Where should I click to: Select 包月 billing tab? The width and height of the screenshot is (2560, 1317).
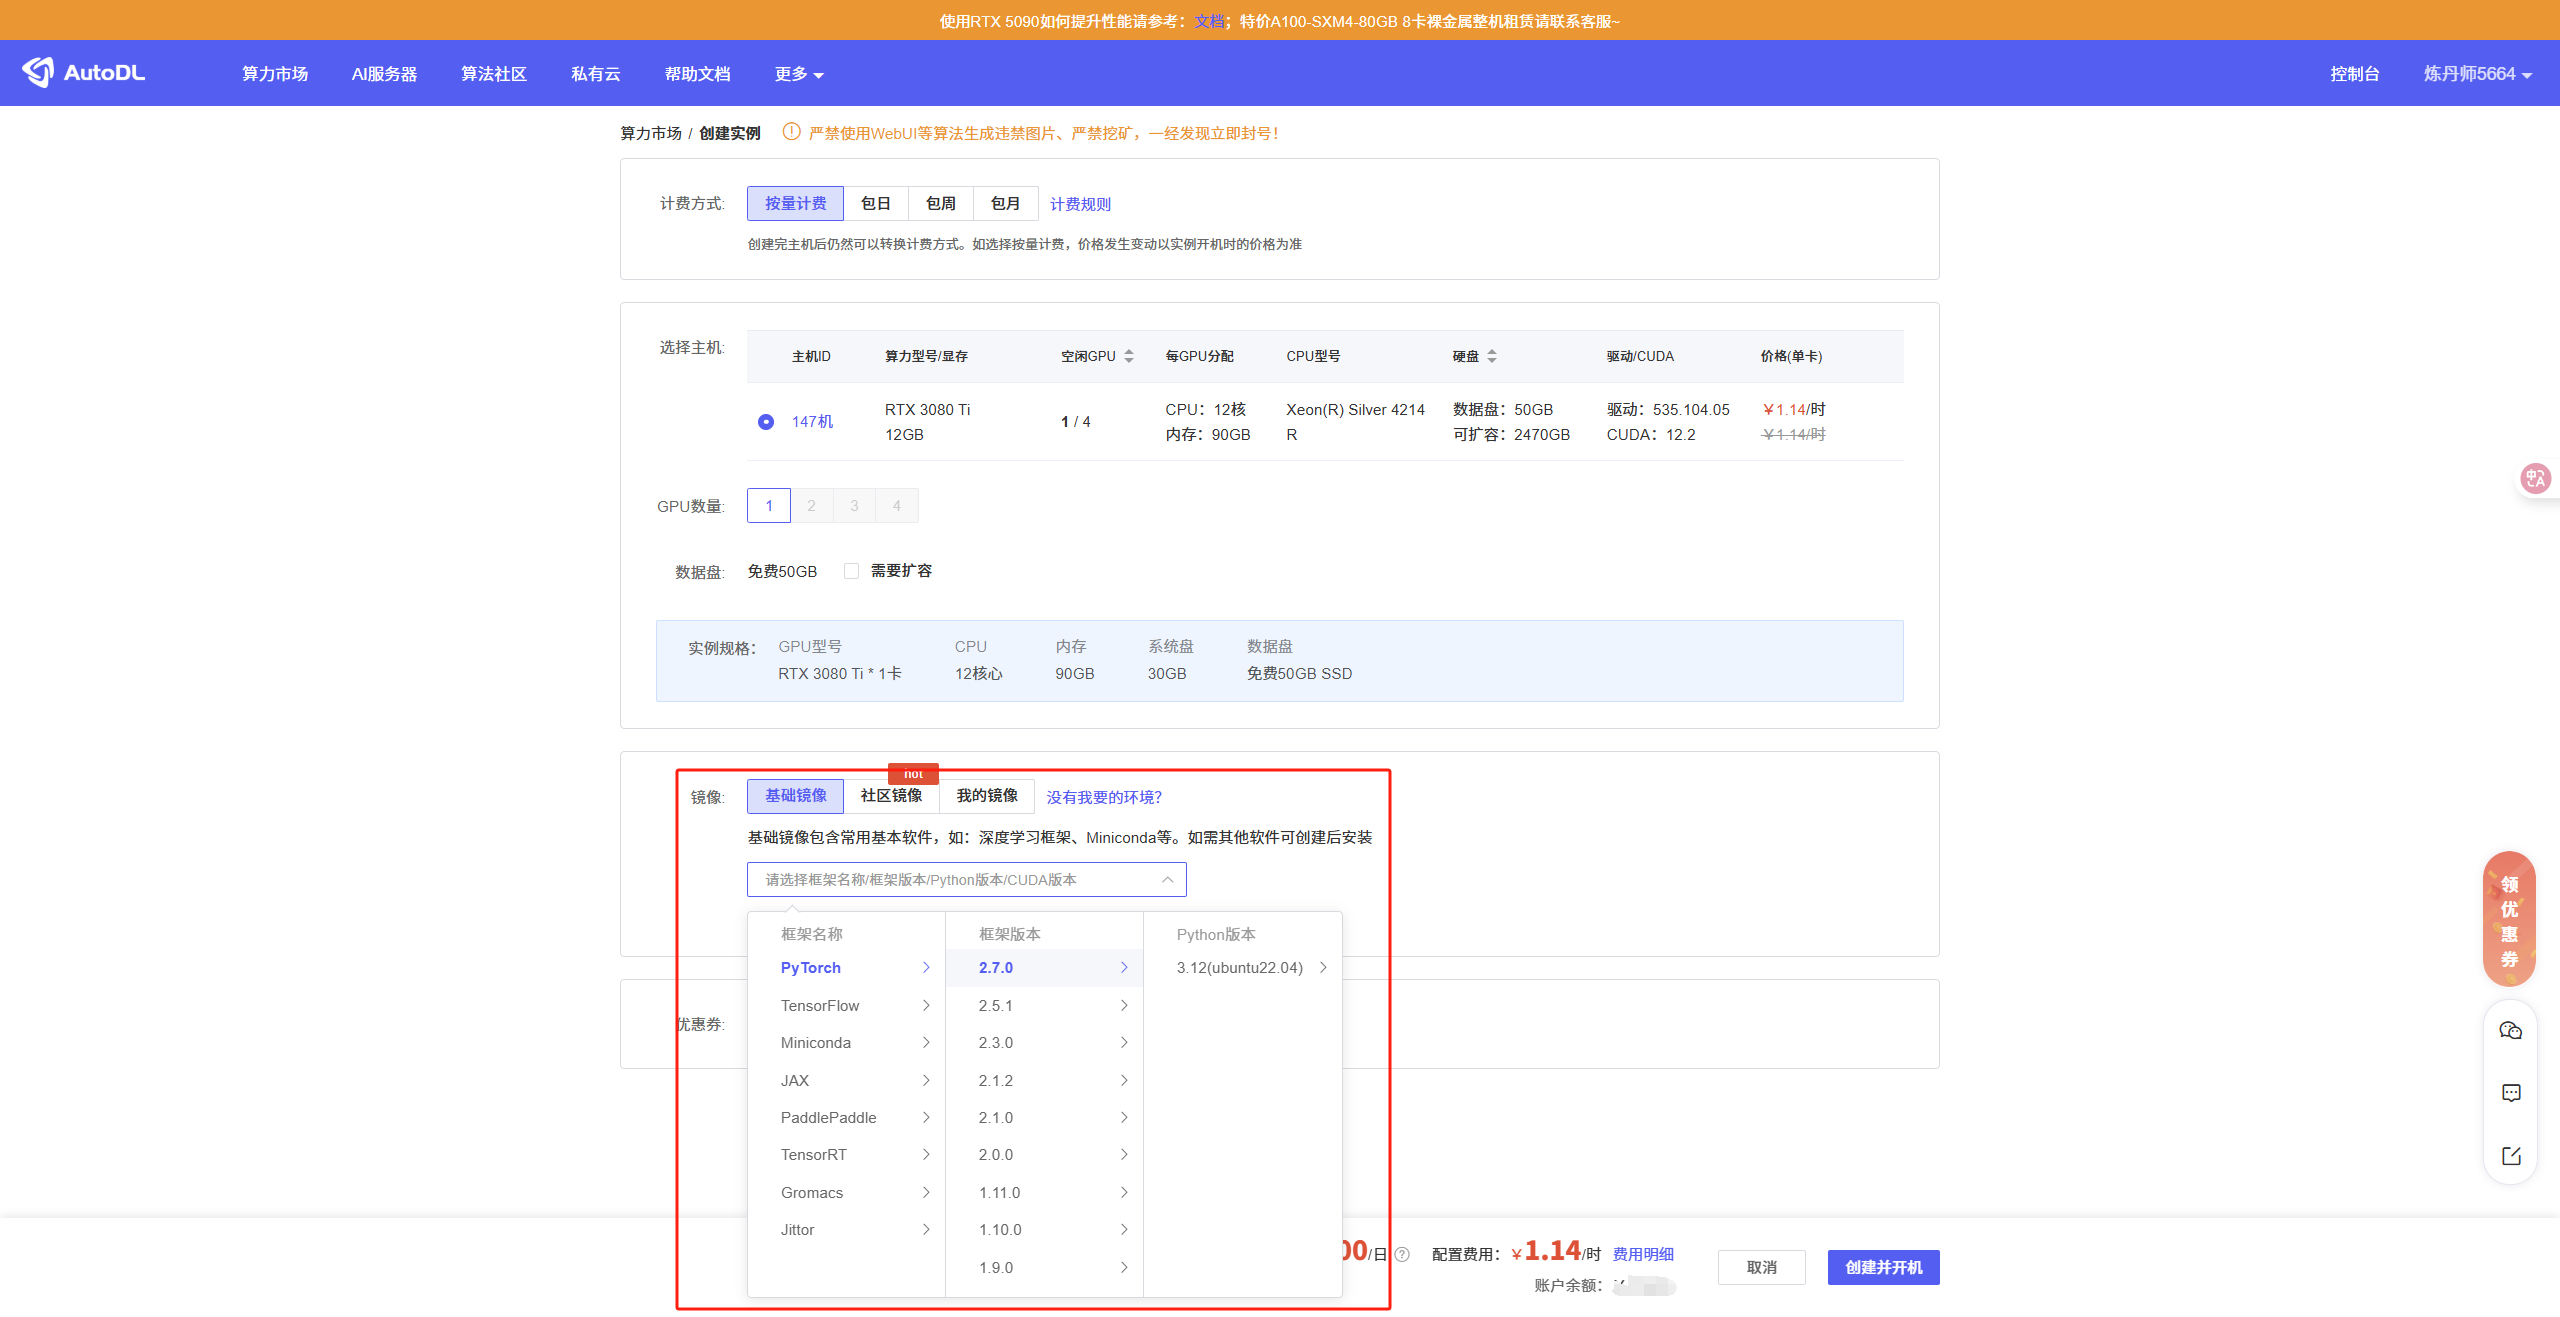(x=1005, y=204)
